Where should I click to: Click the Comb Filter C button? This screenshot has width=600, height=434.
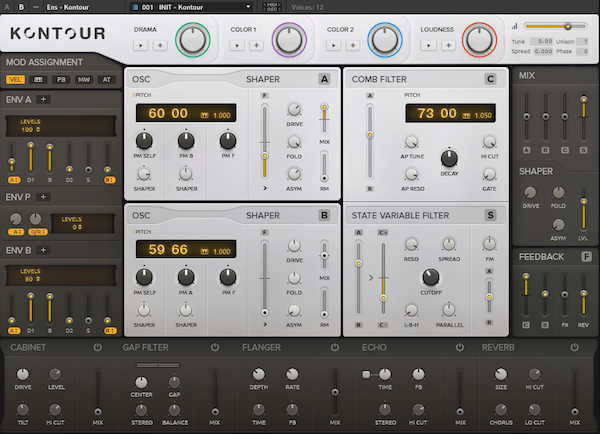pyautogui.click(x=490, y=79)
